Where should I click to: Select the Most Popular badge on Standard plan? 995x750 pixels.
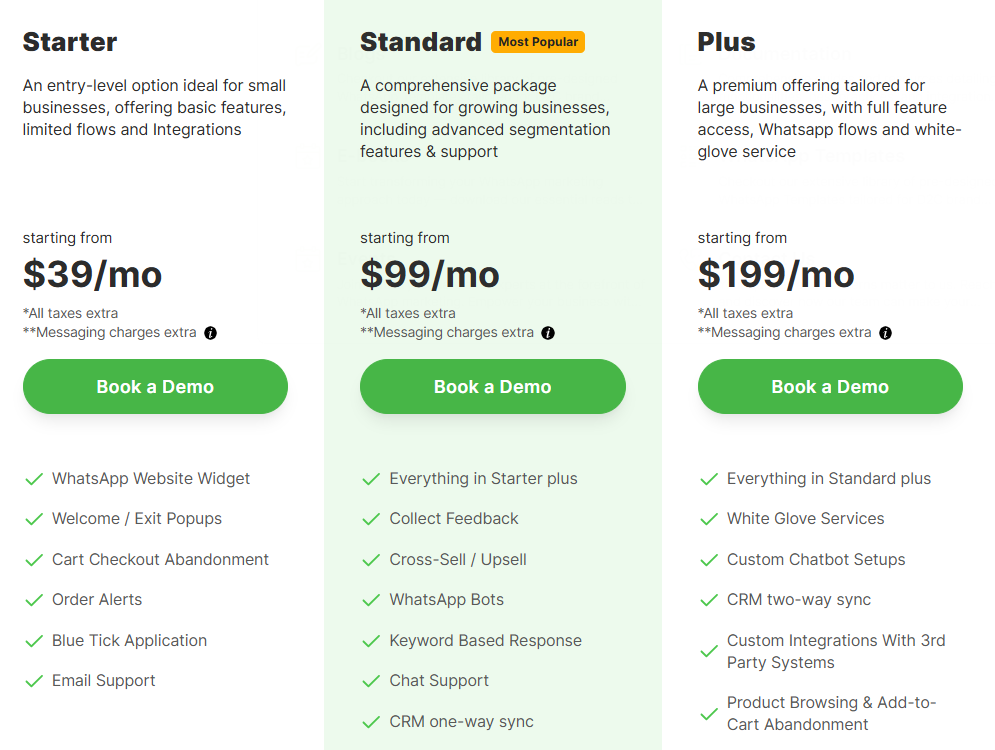[x=538, y=42]
